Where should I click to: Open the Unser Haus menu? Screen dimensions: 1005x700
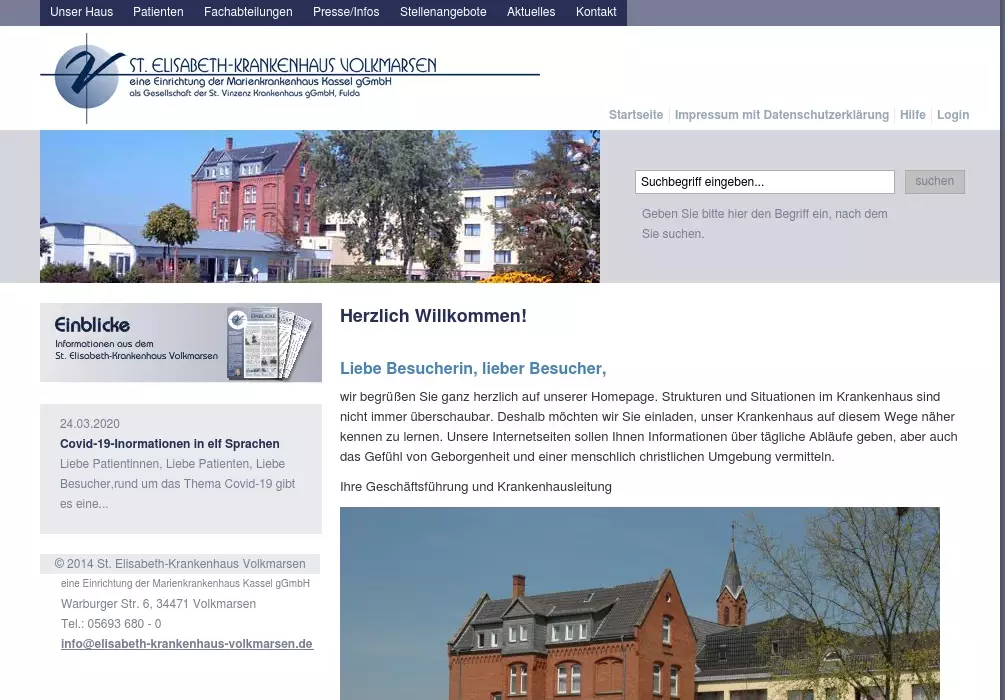click(81, 12)
